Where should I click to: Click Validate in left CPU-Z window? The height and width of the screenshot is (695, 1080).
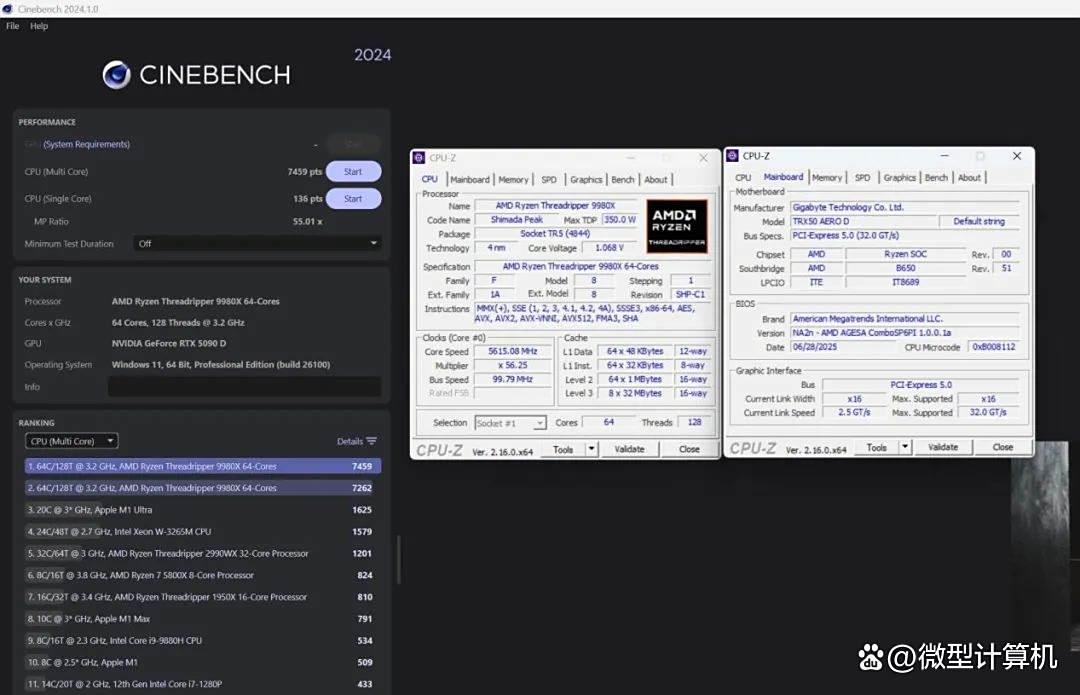pyautogui.click(x=630, y=449)
